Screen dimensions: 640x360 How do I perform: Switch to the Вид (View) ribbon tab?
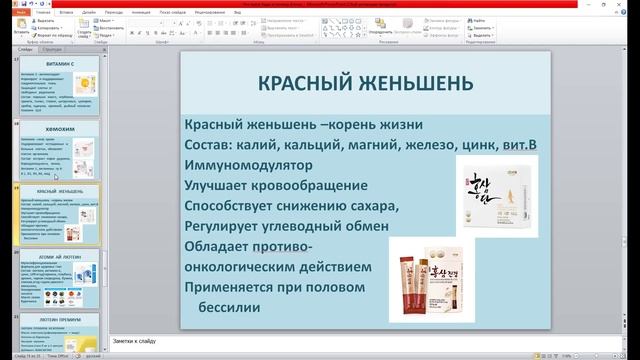237,12
